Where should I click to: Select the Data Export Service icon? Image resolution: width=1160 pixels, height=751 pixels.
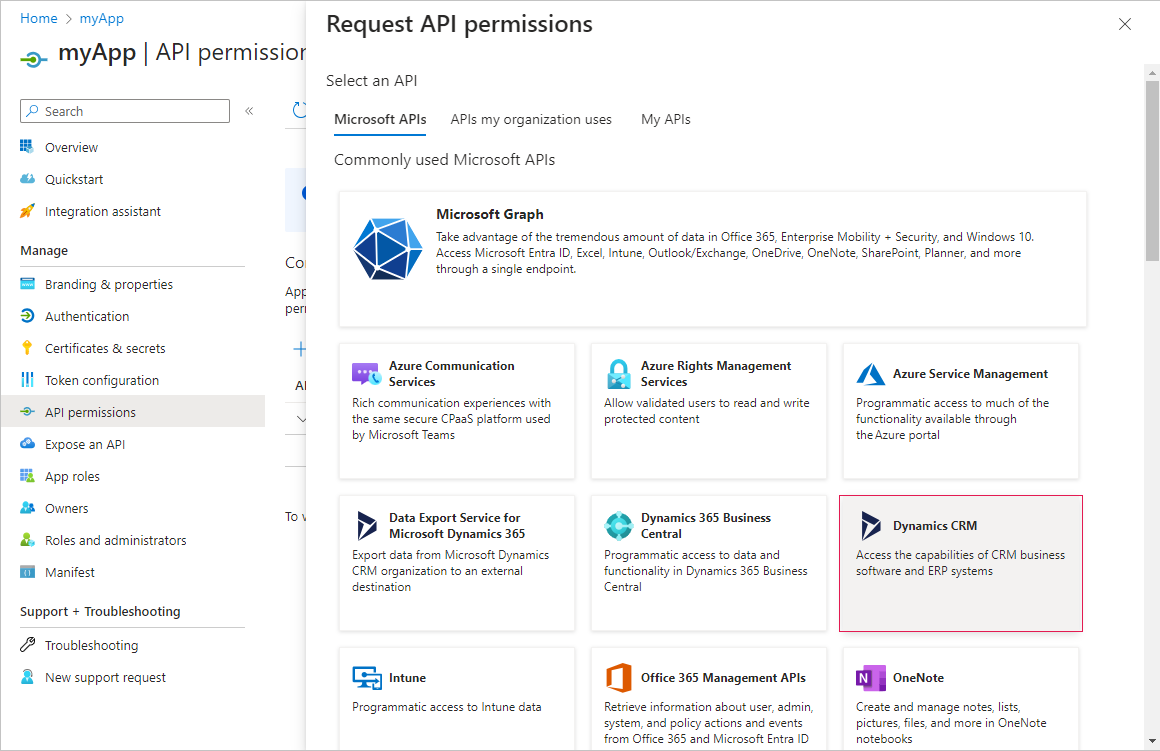366,525
